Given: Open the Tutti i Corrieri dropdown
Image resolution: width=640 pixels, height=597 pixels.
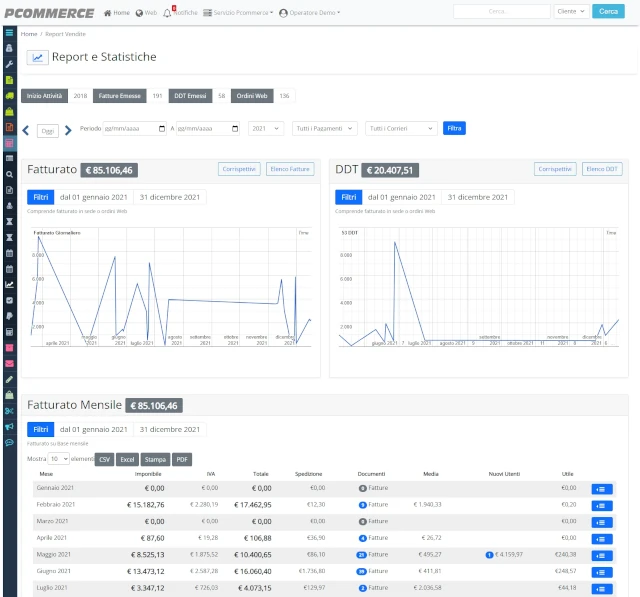Looking at the screenshot, I should (x=401, y=129).
